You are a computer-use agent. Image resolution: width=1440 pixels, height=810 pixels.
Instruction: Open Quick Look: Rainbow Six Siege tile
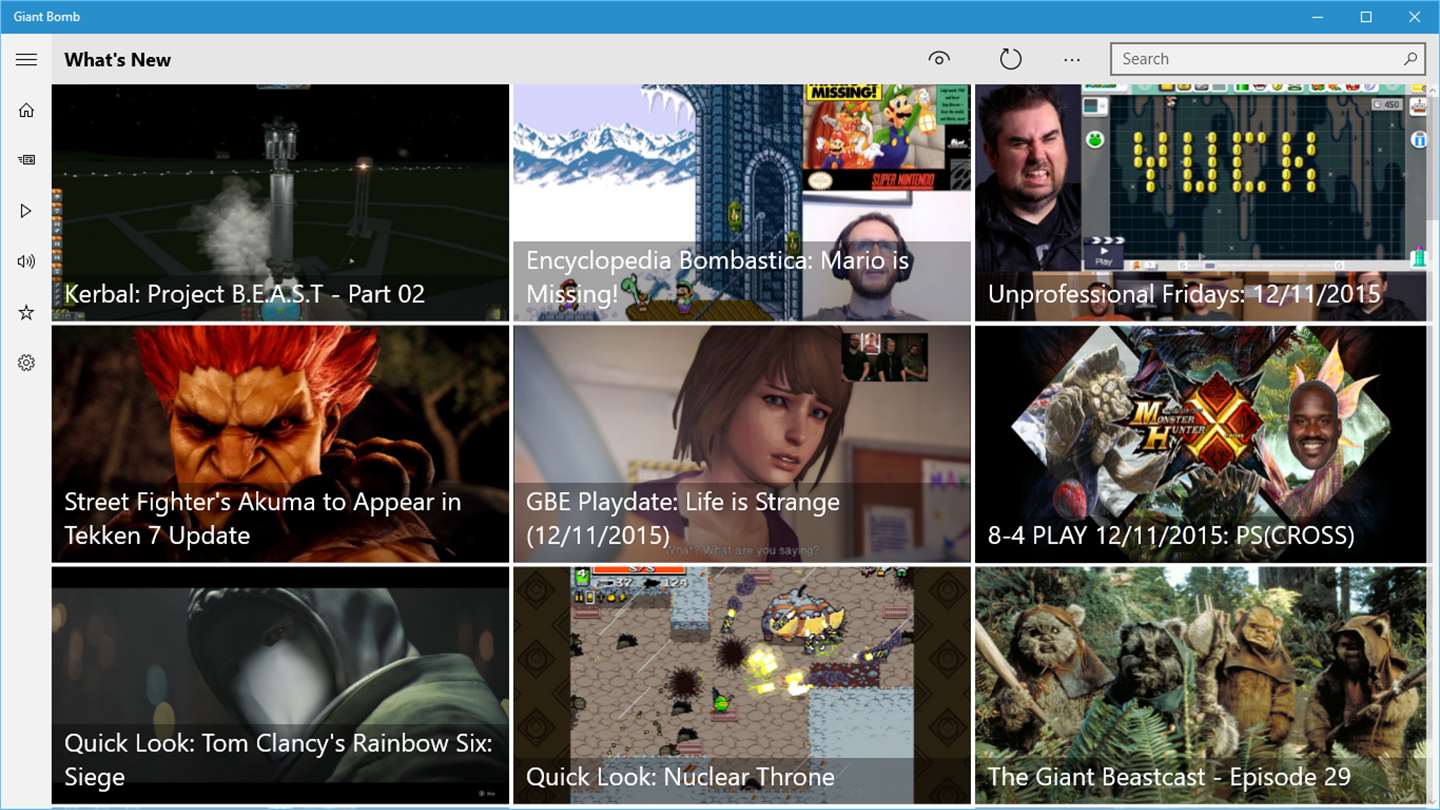[x=281, y=685]
